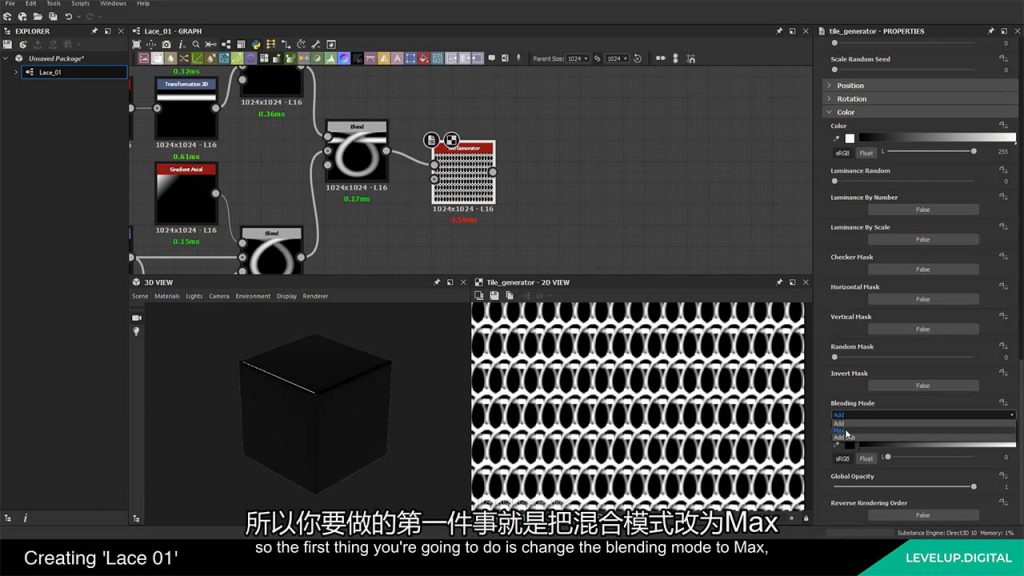Image resolution: width=1024 pixels, height=576 pixels.
Task: Click the magnifier search icon in graph toolbar
Action: pos(196,44)
